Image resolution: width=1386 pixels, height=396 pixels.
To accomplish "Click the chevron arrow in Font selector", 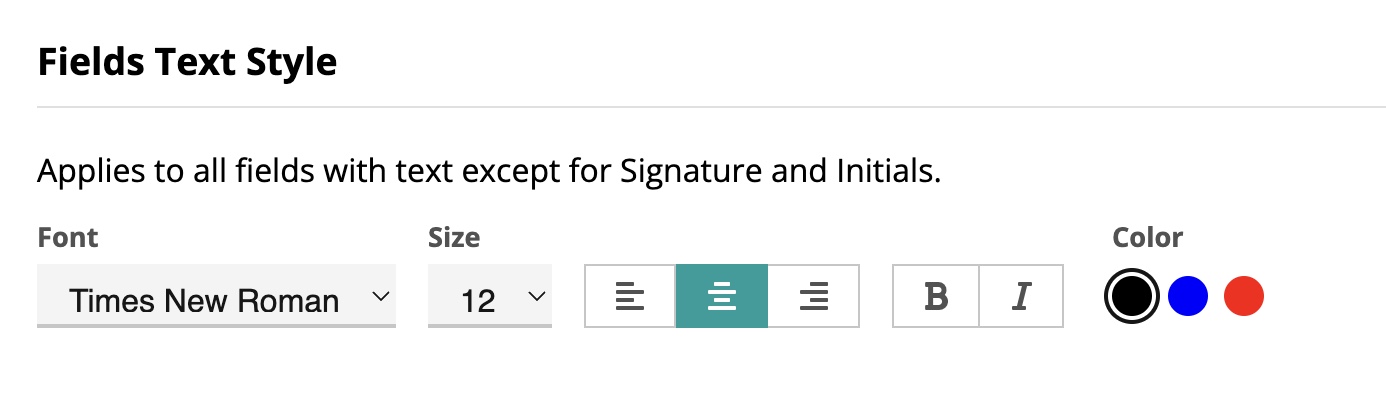I will (x=379, y=297).
